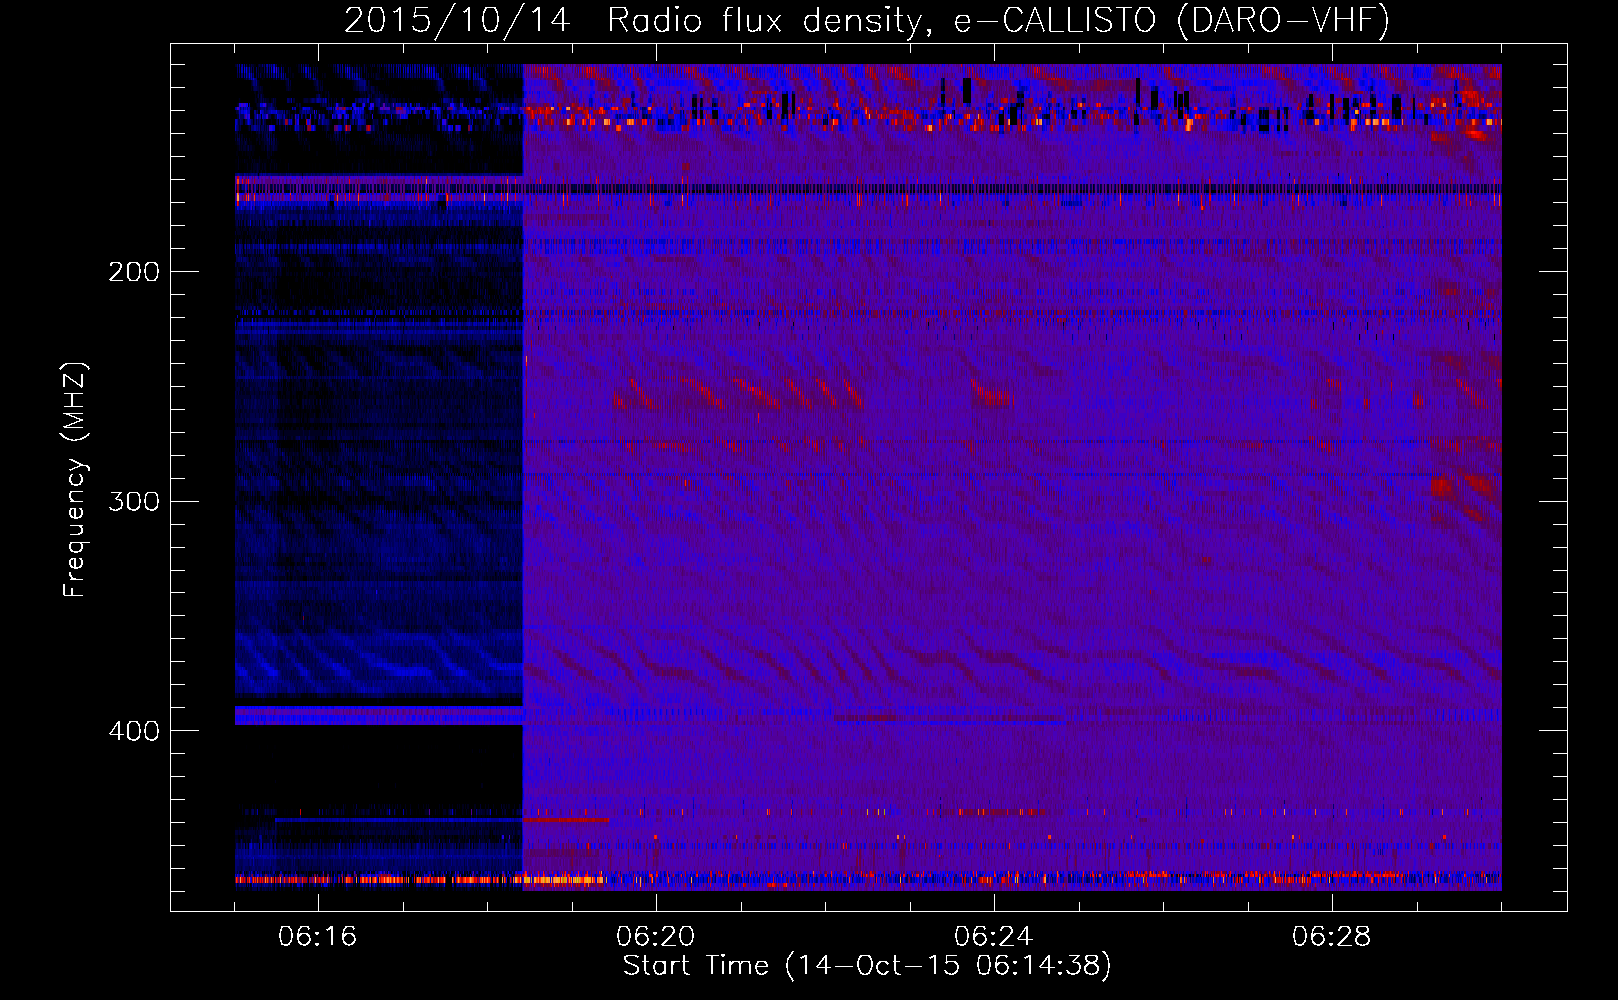Viewport: 1618px width, 1000px height.
Task: Click the 'Frequency (MHZ)' axis title
Action: click(x=75, y=480)
